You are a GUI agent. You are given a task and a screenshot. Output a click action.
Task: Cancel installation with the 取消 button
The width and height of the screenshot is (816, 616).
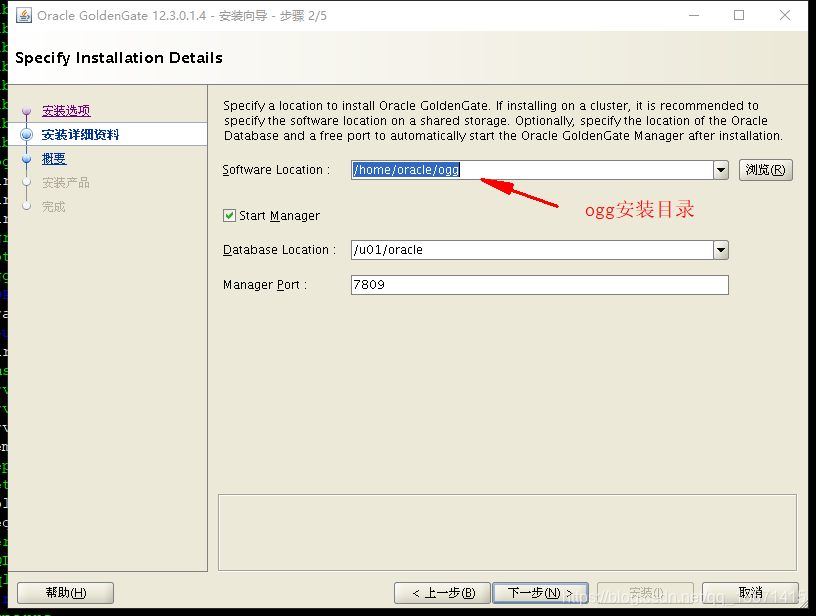point(750,592)
